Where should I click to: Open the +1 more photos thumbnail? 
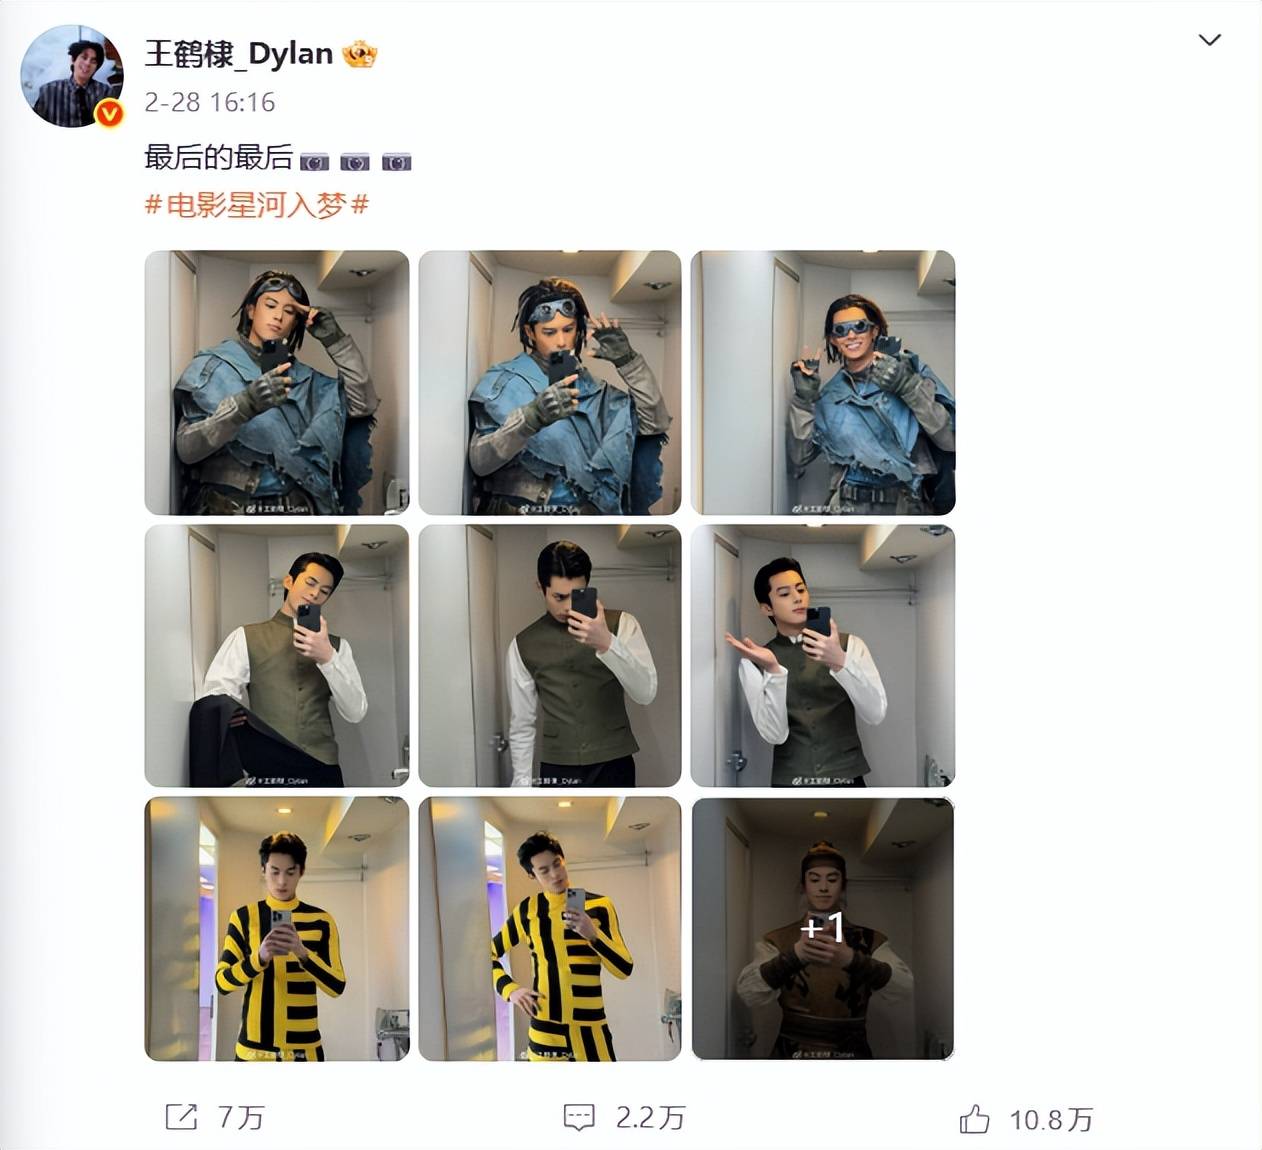(x=823, y=928)
